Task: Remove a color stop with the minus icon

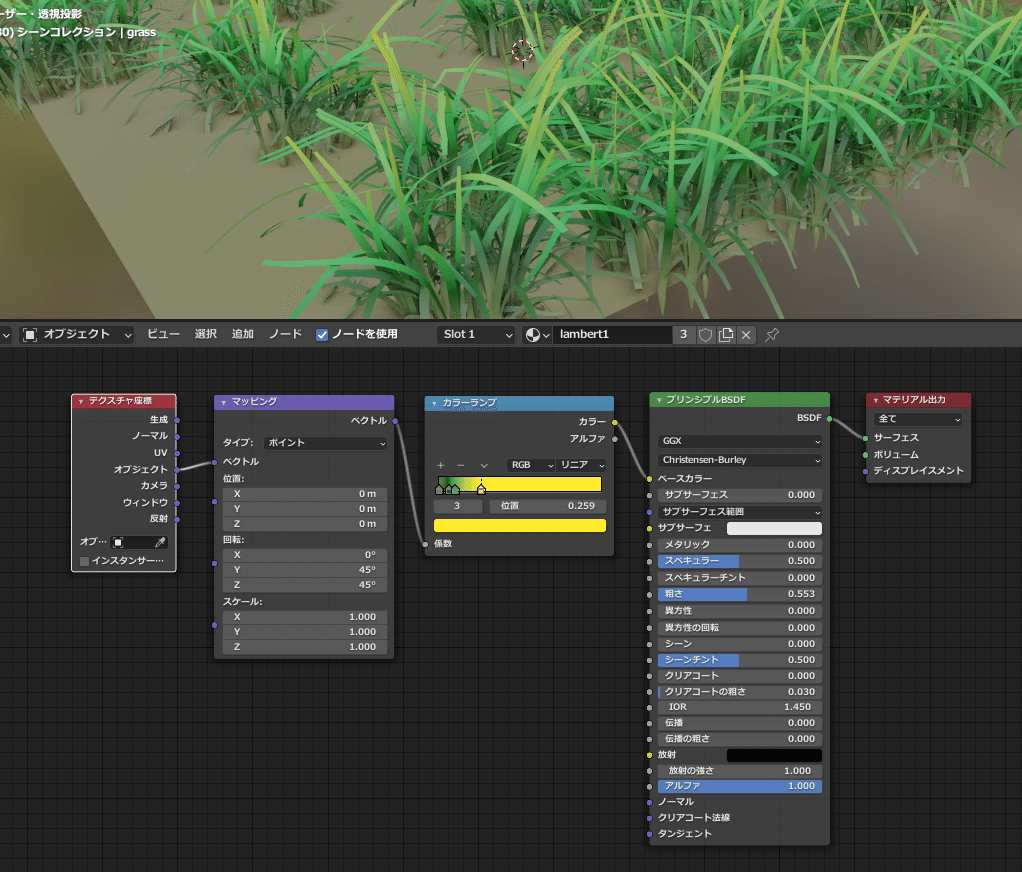Action: tap(460, 465)
